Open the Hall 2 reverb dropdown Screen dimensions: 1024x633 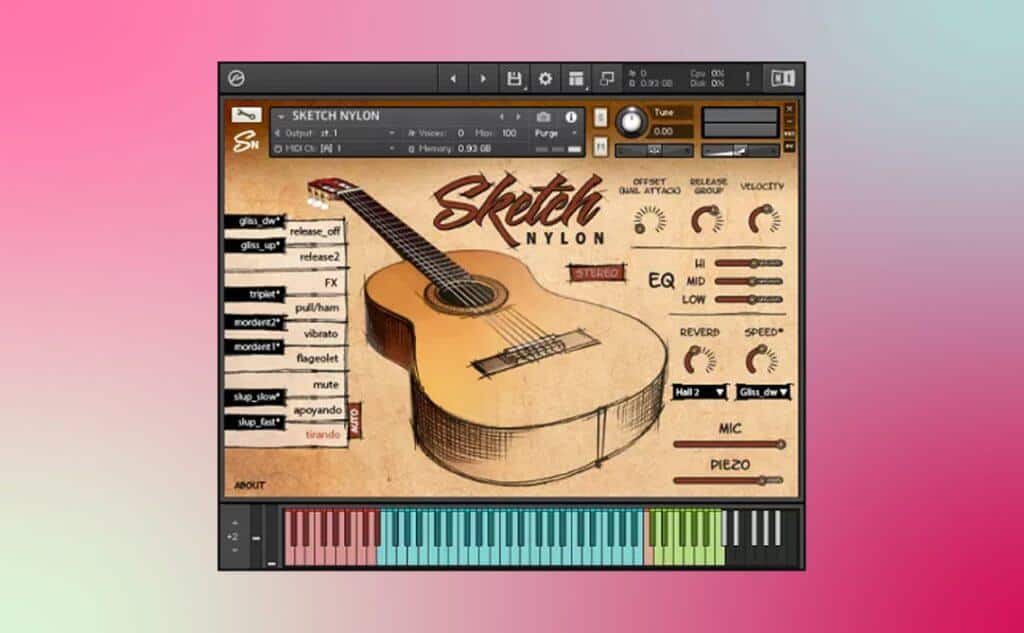[699, 393]
